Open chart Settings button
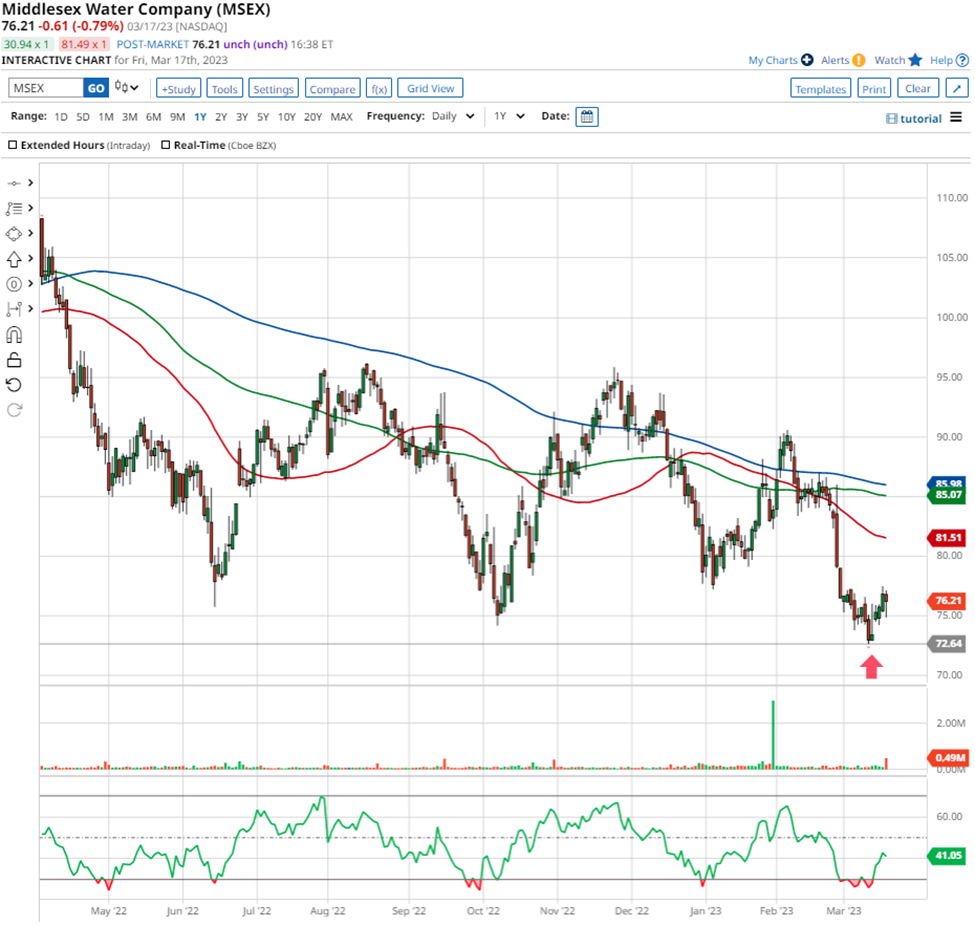Viewport: 975px width, 926px height. 274,88
